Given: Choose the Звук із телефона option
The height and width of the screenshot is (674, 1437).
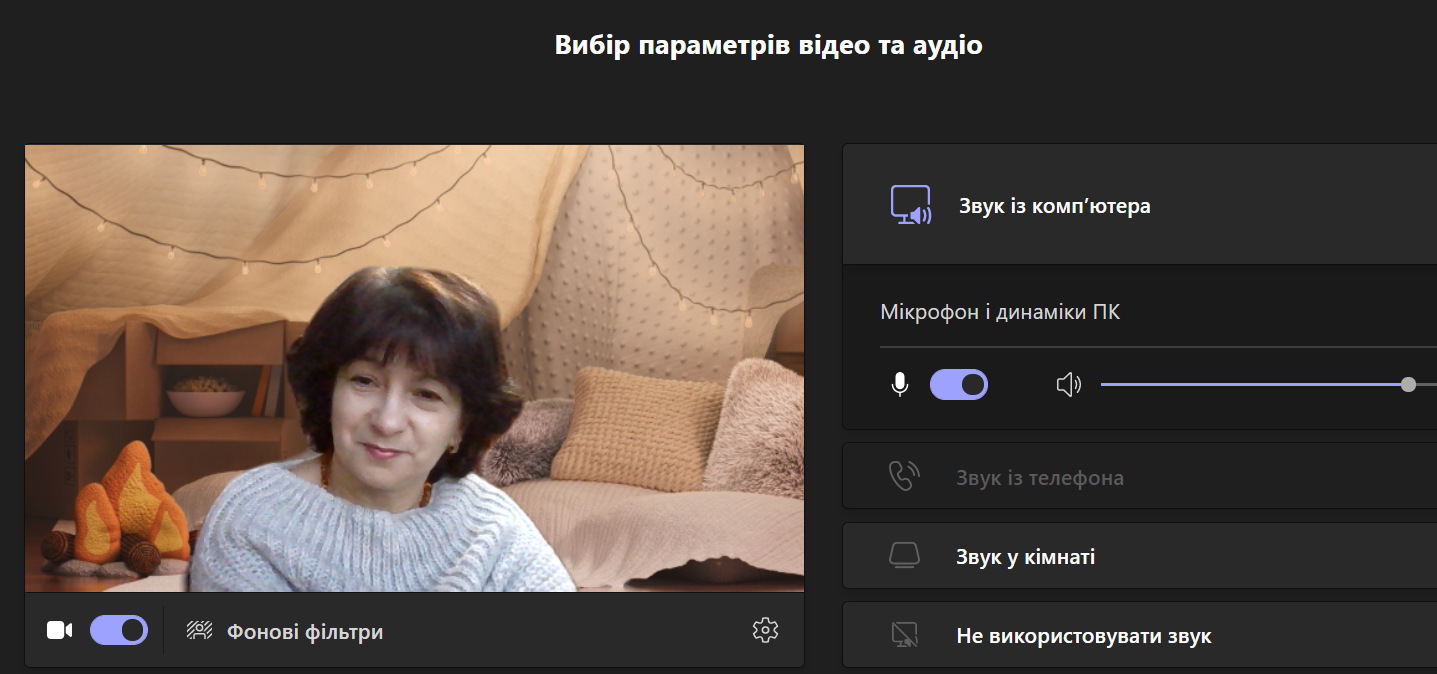Looking at the screenshot, I should pyautogui.click(x=1039, y=478).
